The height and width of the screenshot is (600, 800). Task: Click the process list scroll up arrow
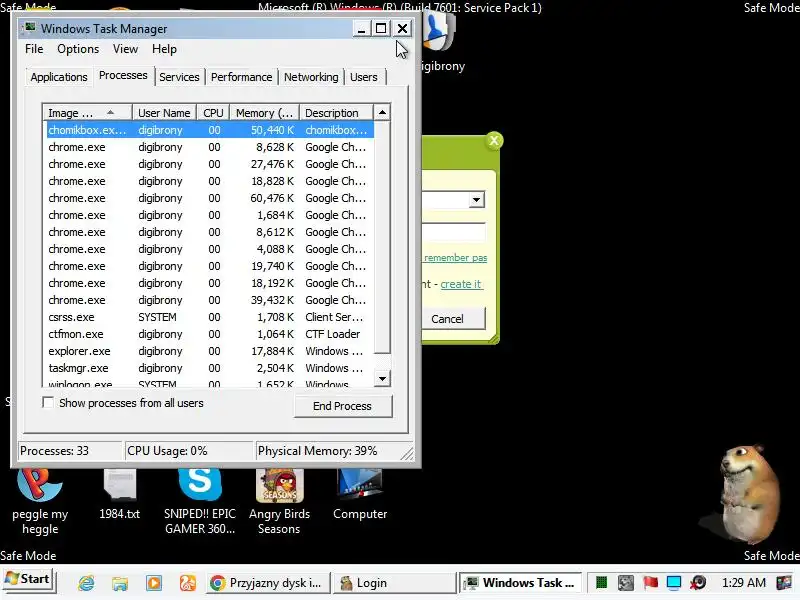point(382,113)
